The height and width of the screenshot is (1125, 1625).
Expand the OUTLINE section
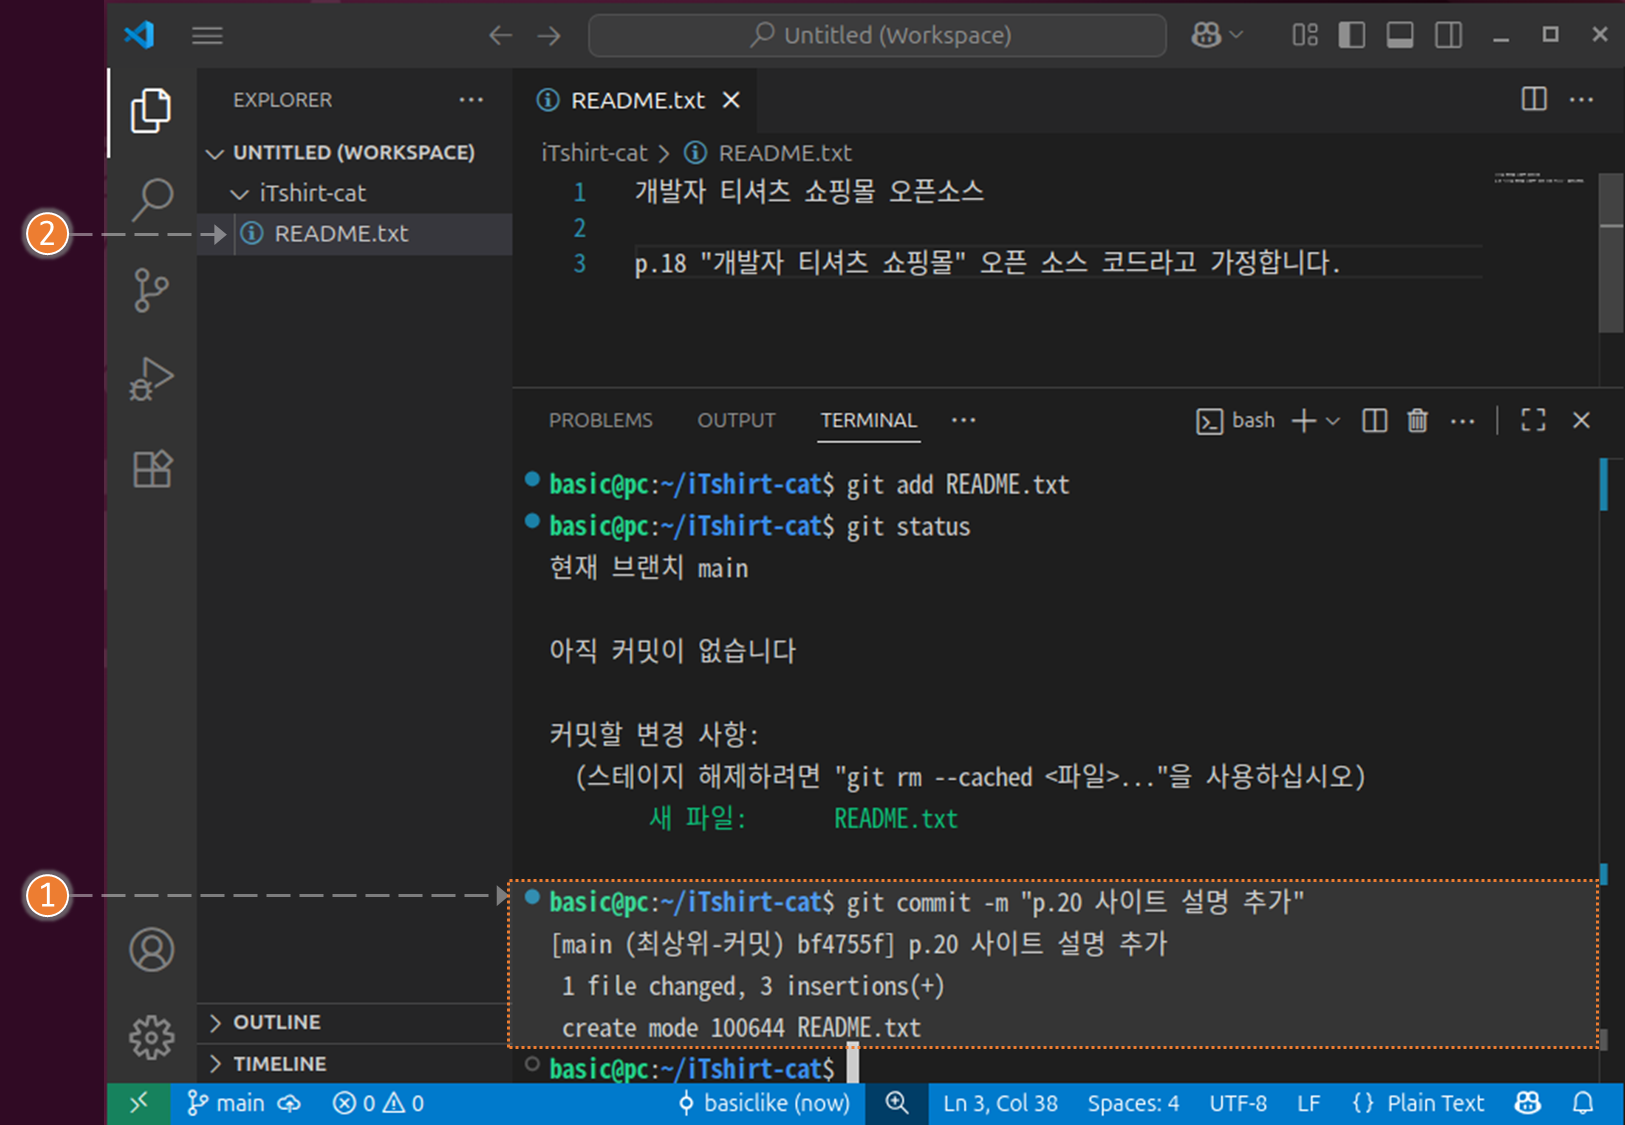(355, 1022)
